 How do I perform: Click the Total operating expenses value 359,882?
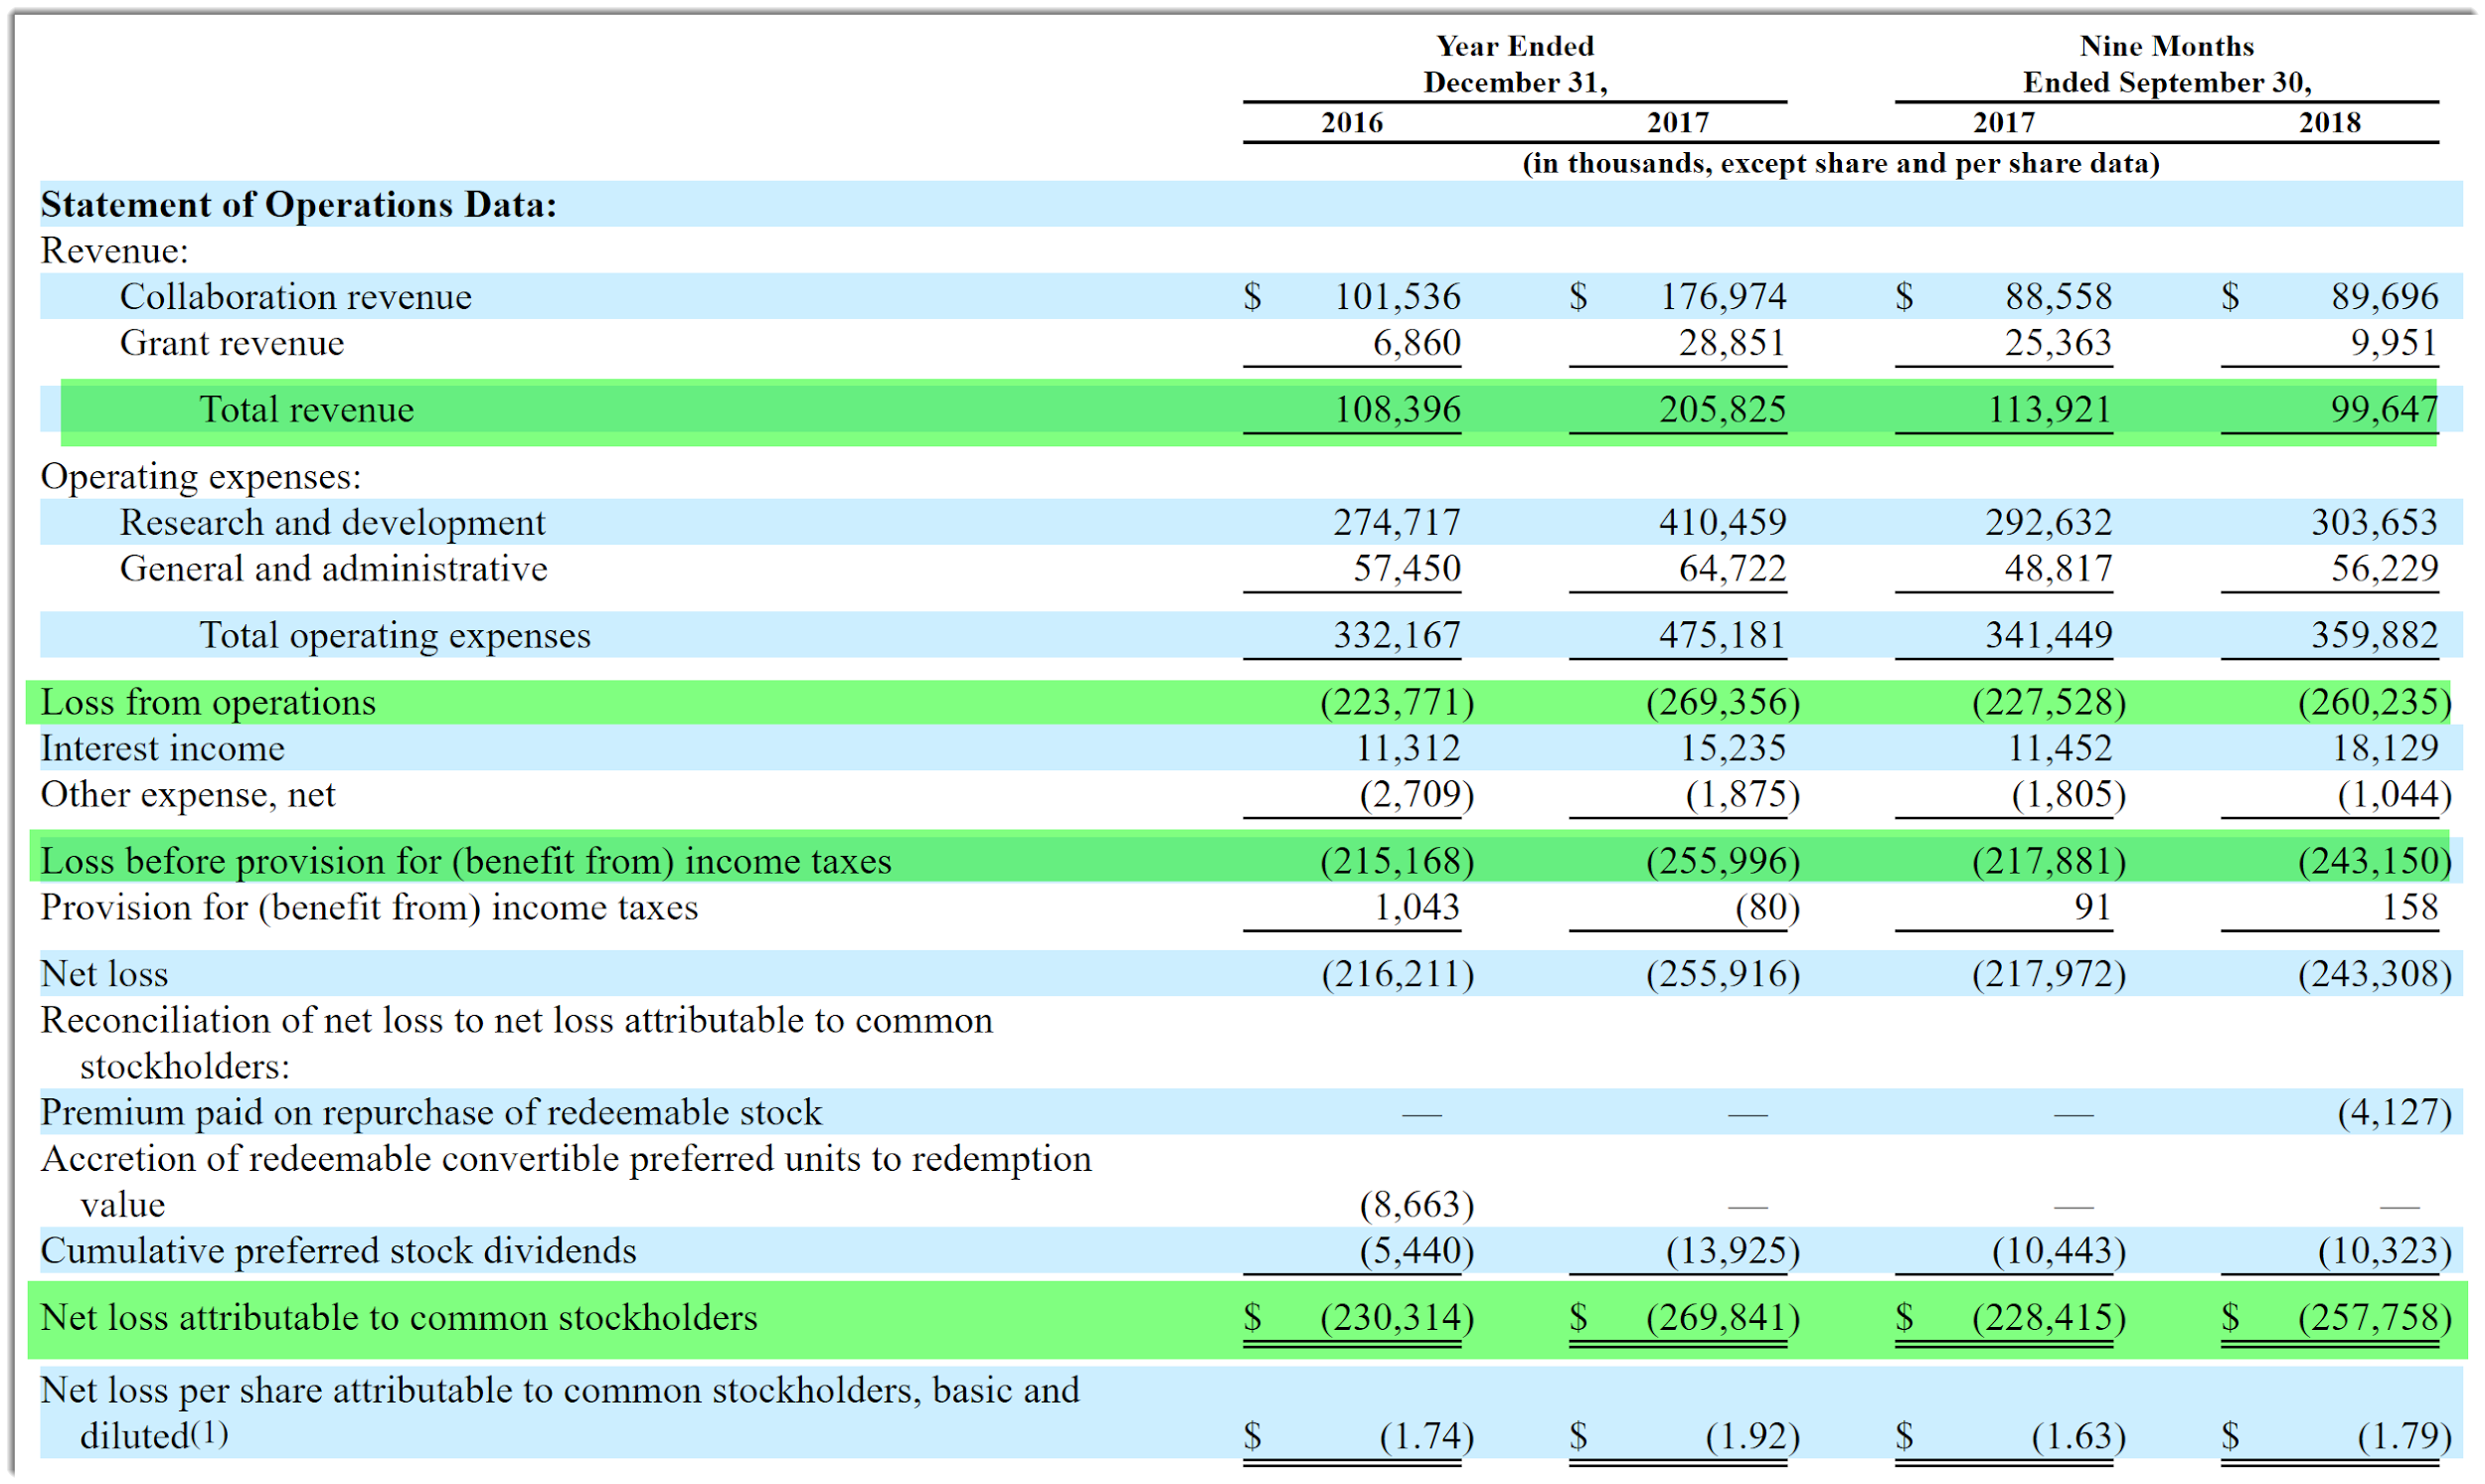tap(2374, 635)
